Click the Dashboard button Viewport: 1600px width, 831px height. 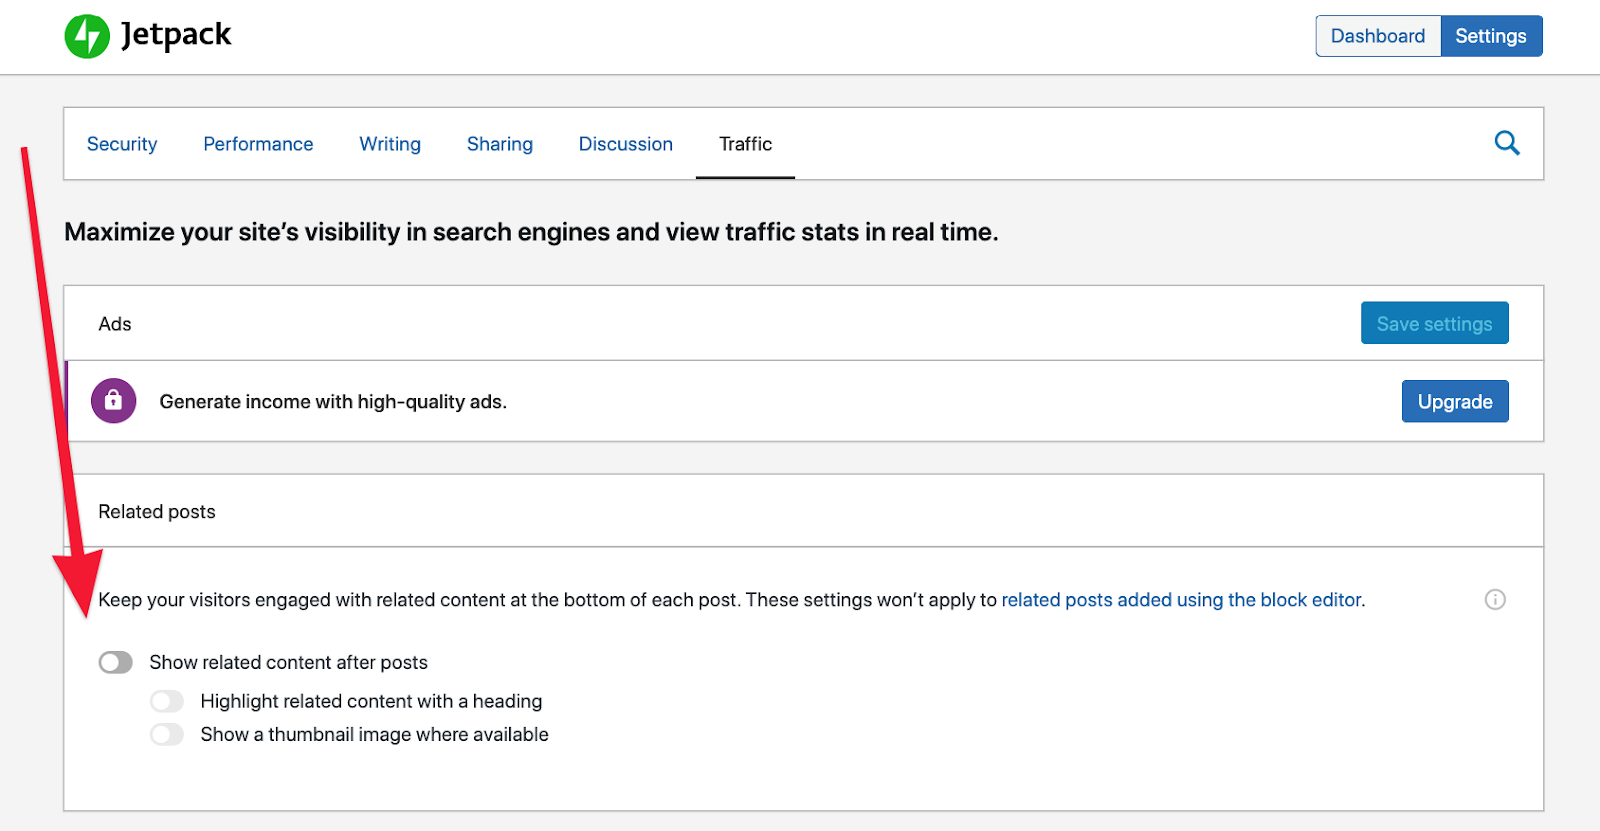(x=1377, y=36)
